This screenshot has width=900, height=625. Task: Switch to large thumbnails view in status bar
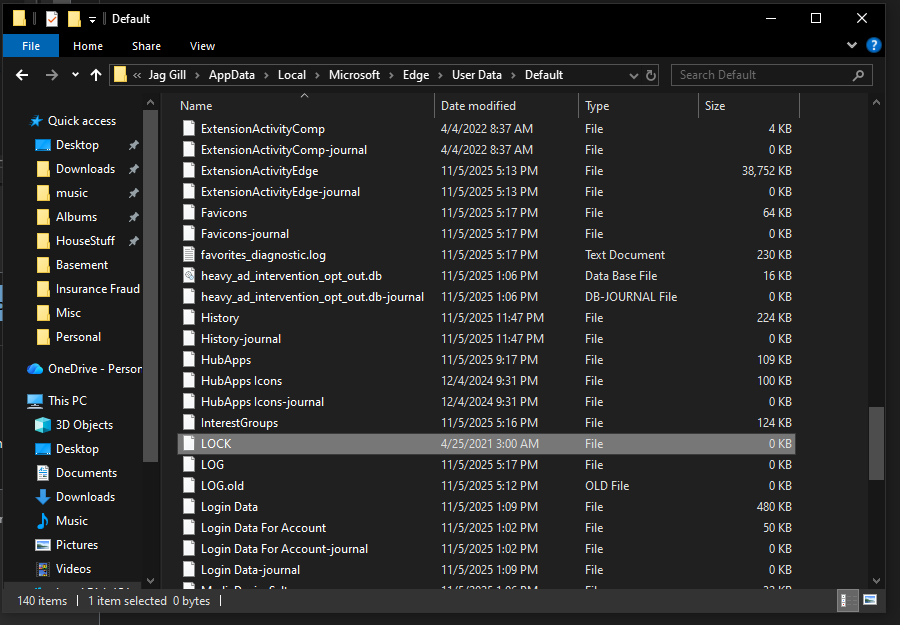(x=868, y=600)
